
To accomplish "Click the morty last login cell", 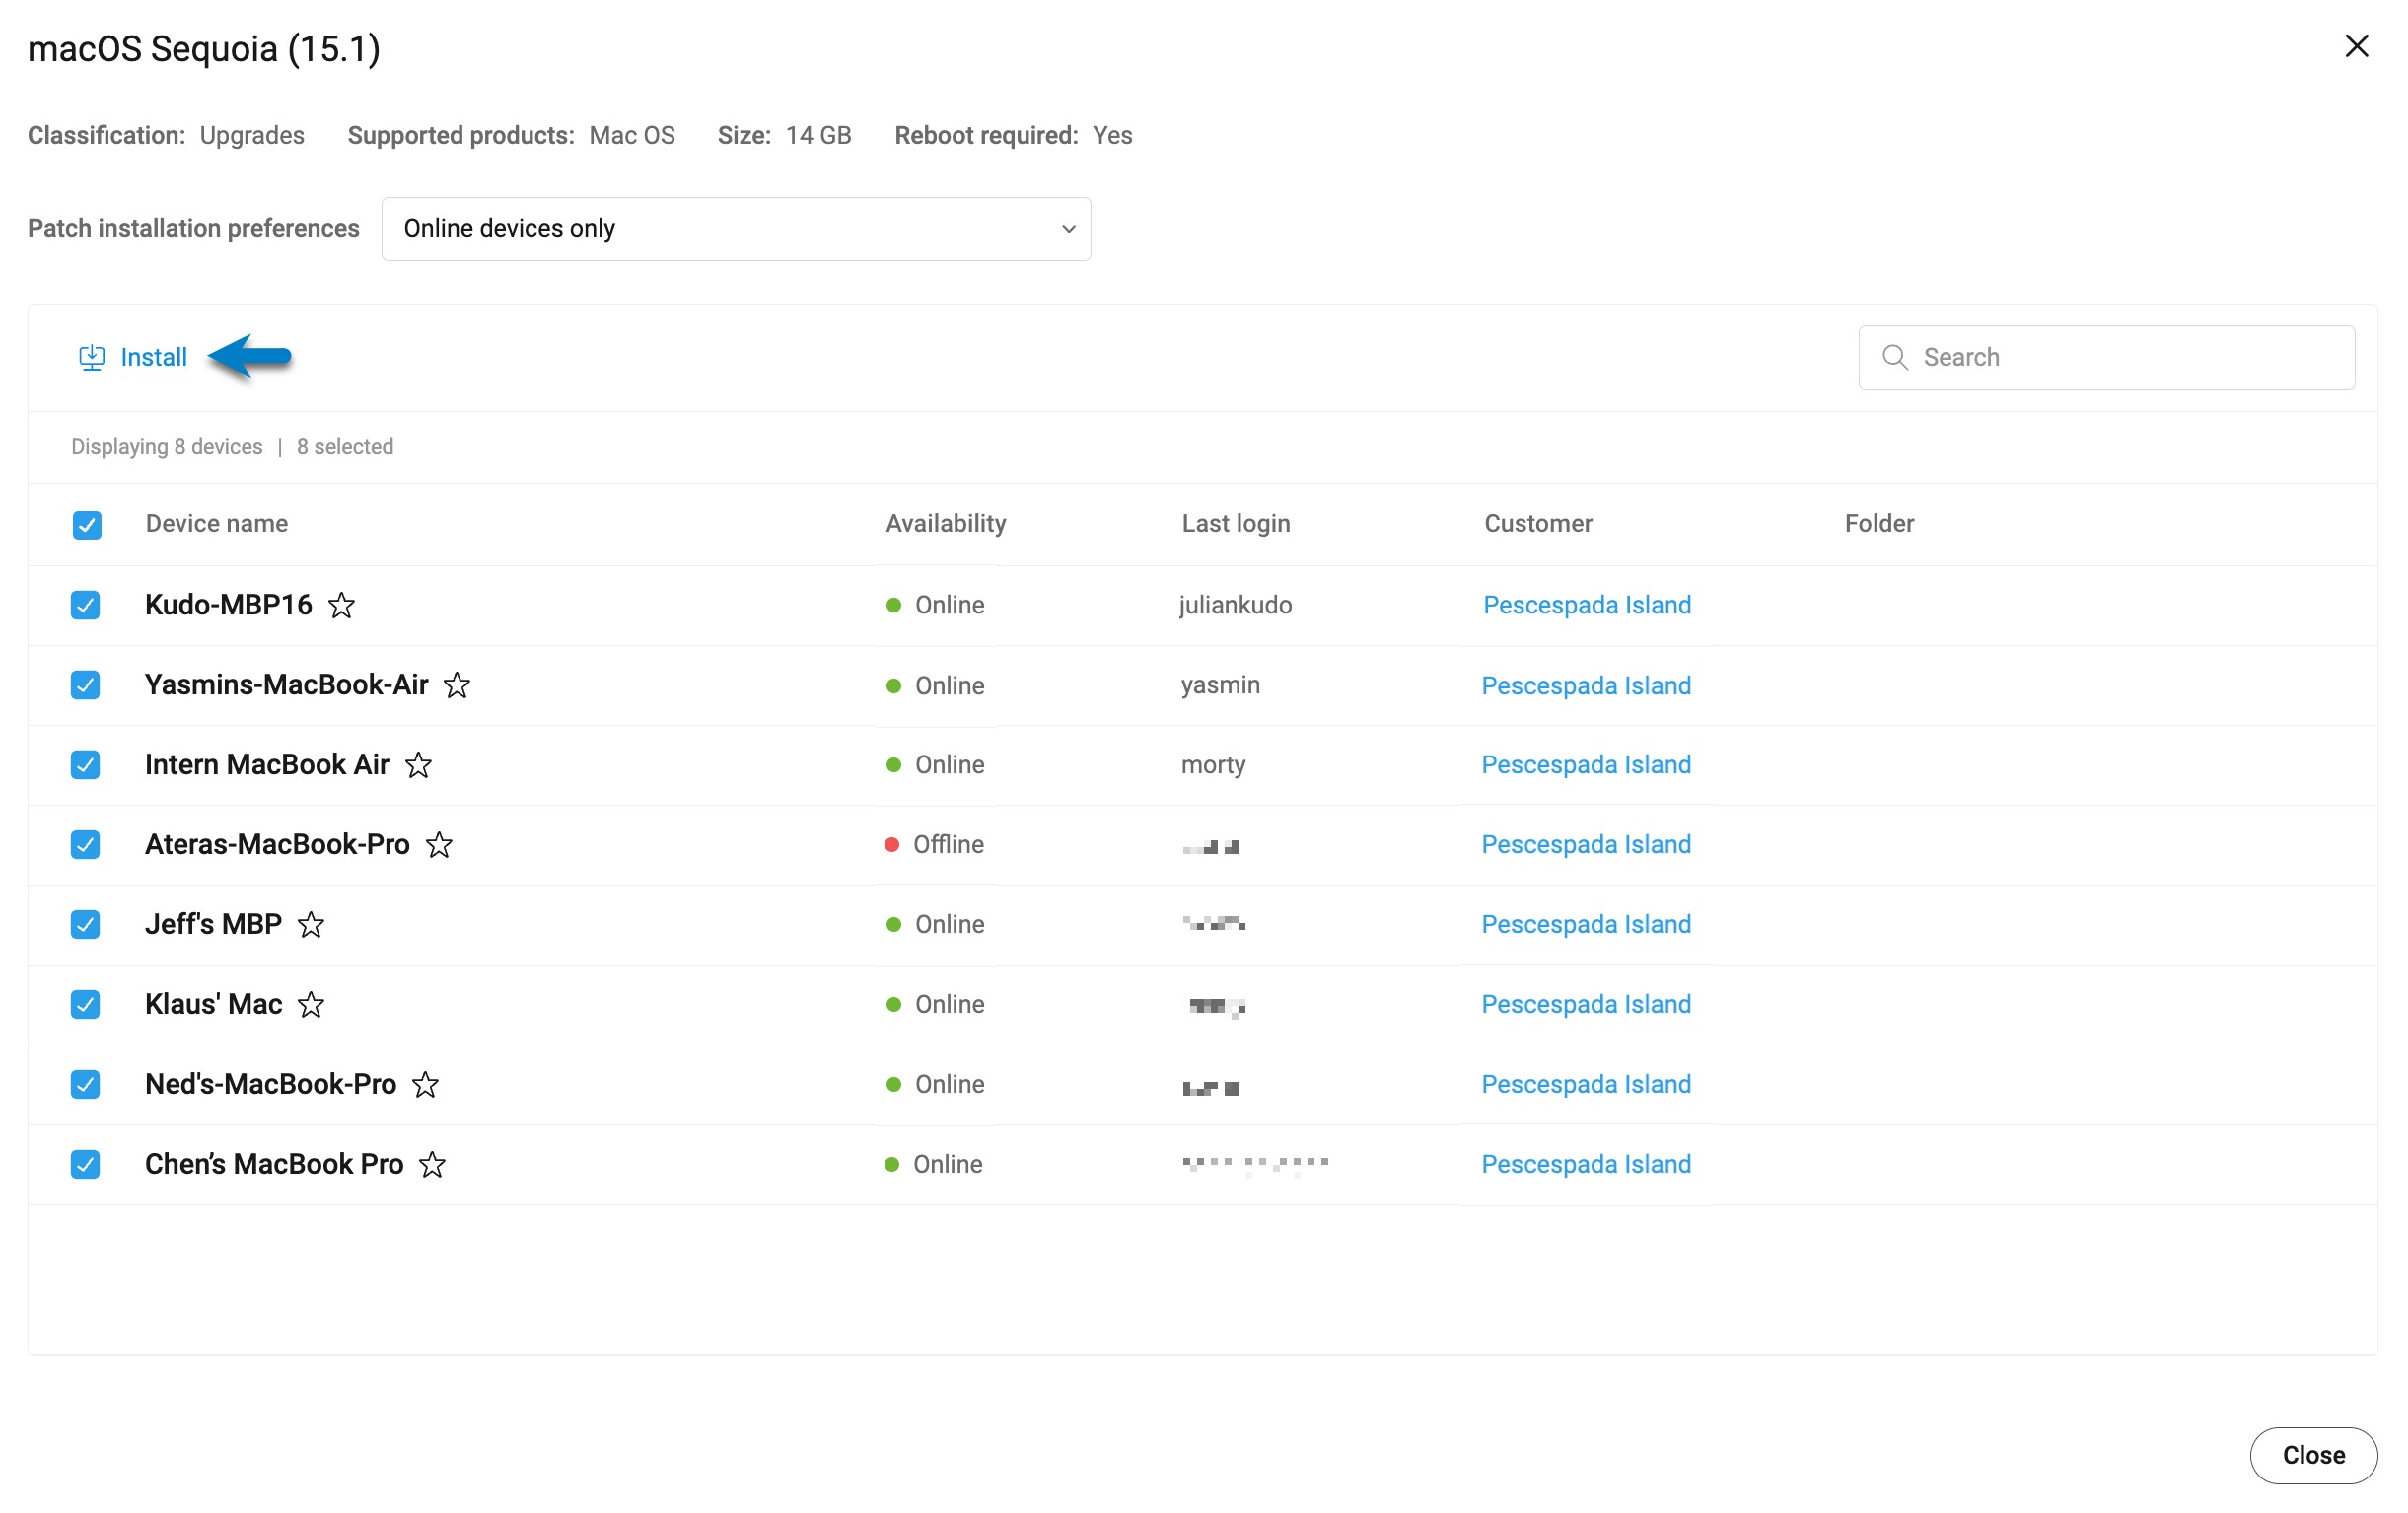I will 1213,765.
